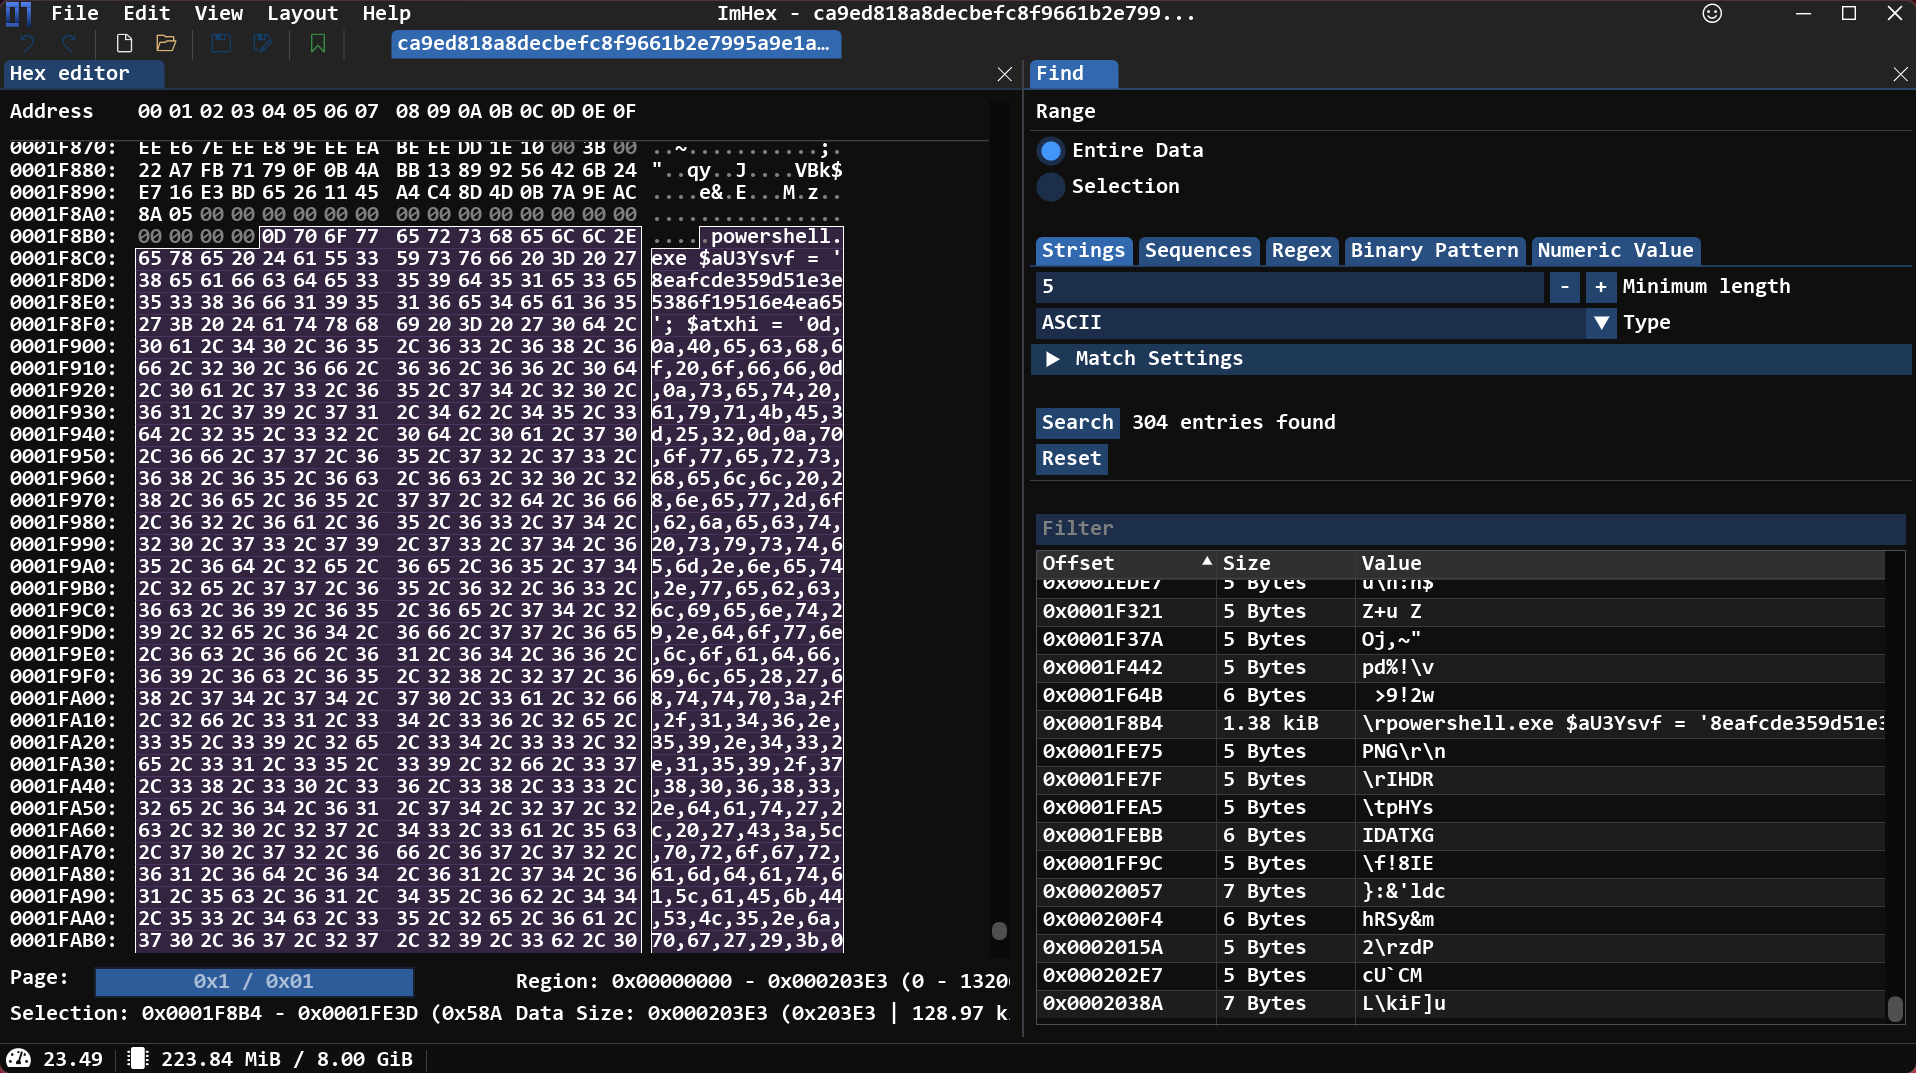
Task: Open a file using the folder icon
Action: tap(166, 44)
